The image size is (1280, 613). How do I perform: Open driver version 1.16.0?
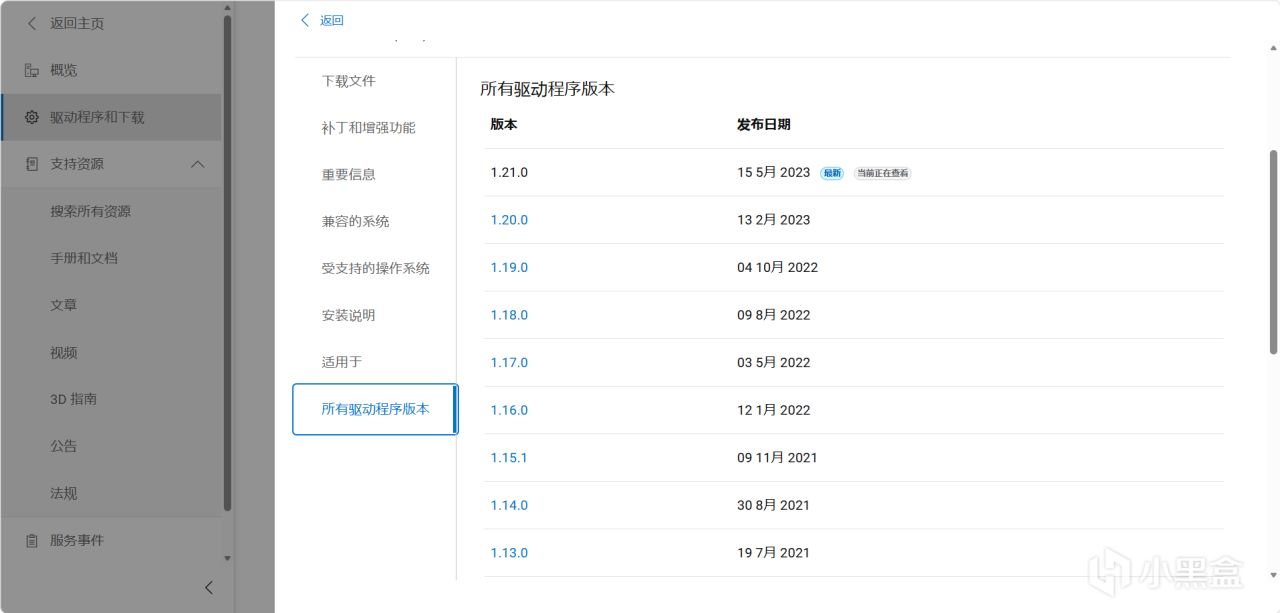click(509, 410)
